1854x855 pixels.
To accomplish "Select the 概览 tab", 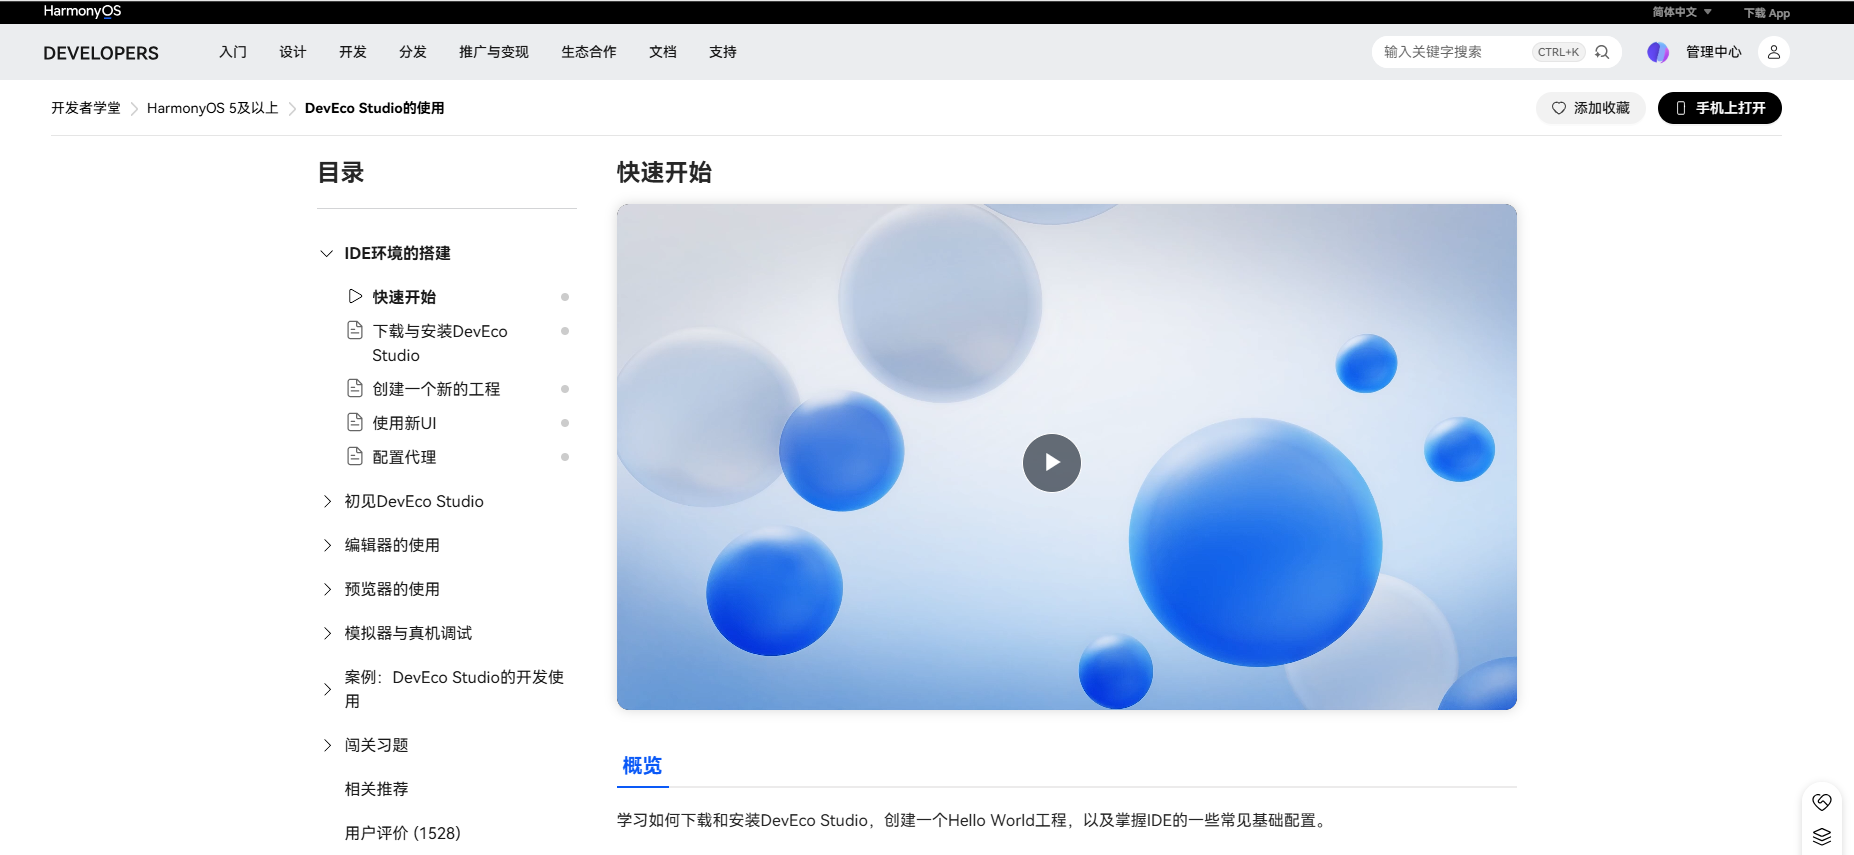I will click(x=642, y=766).
